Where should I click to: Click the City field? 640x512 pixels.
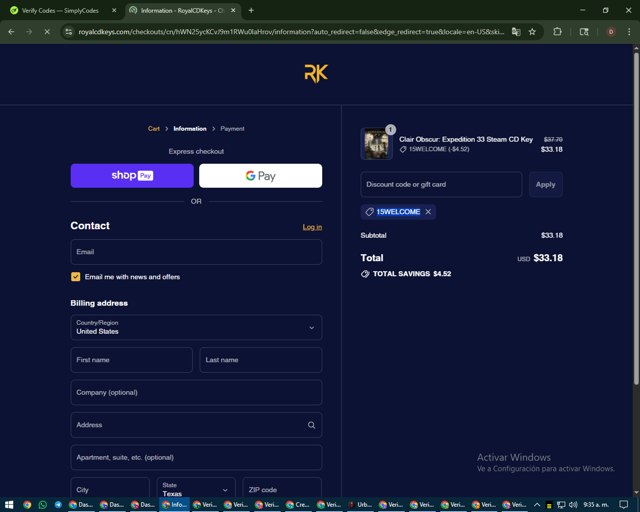pos(110,489)
